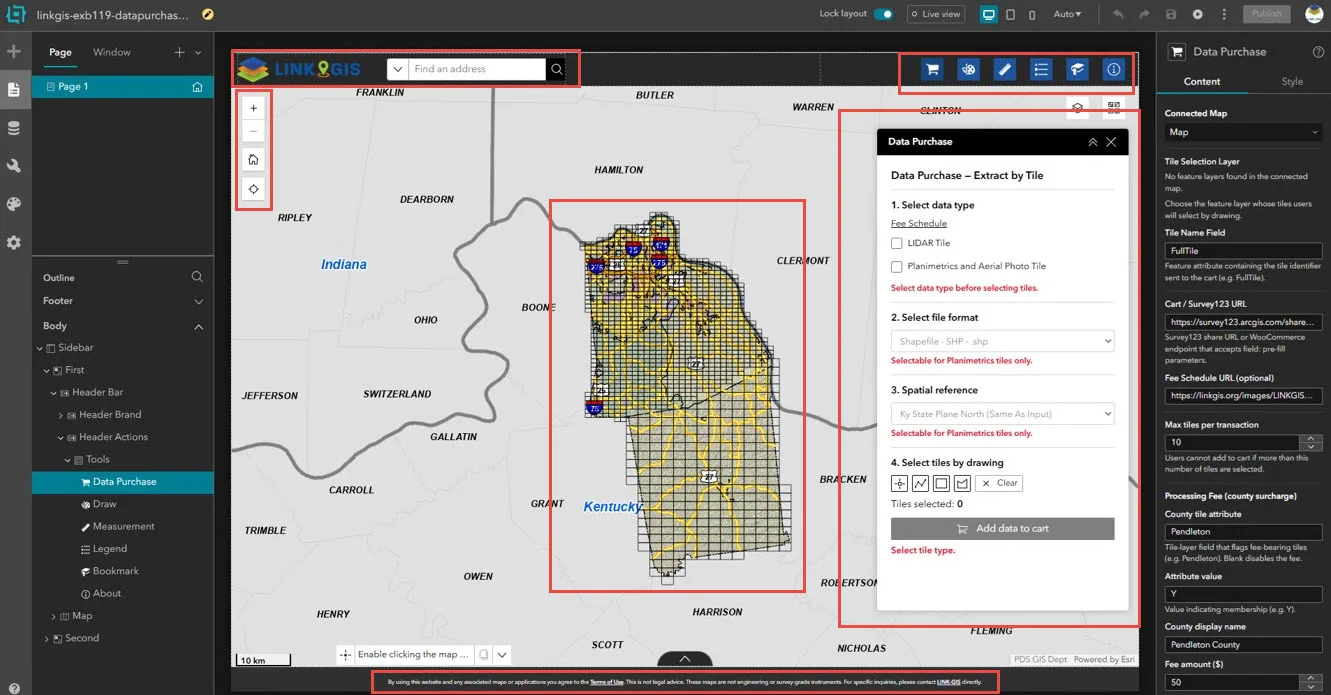
Task: Open the About info tool in map header
Action: pos(1114,69)
